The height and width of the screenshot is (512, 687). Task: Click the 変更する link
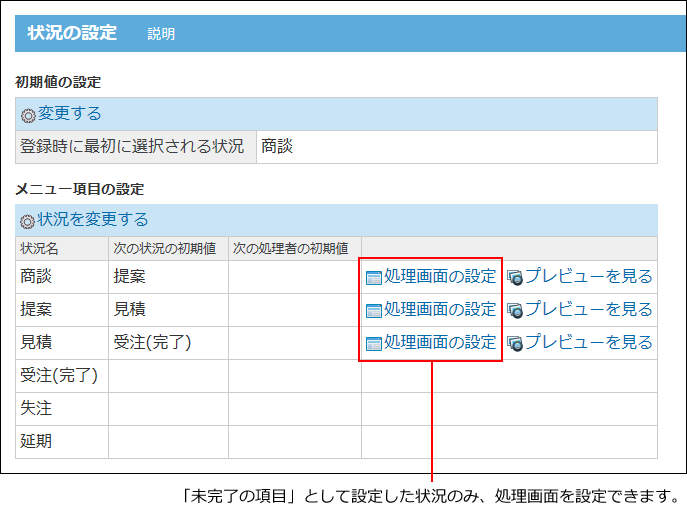tap(69, 113)
